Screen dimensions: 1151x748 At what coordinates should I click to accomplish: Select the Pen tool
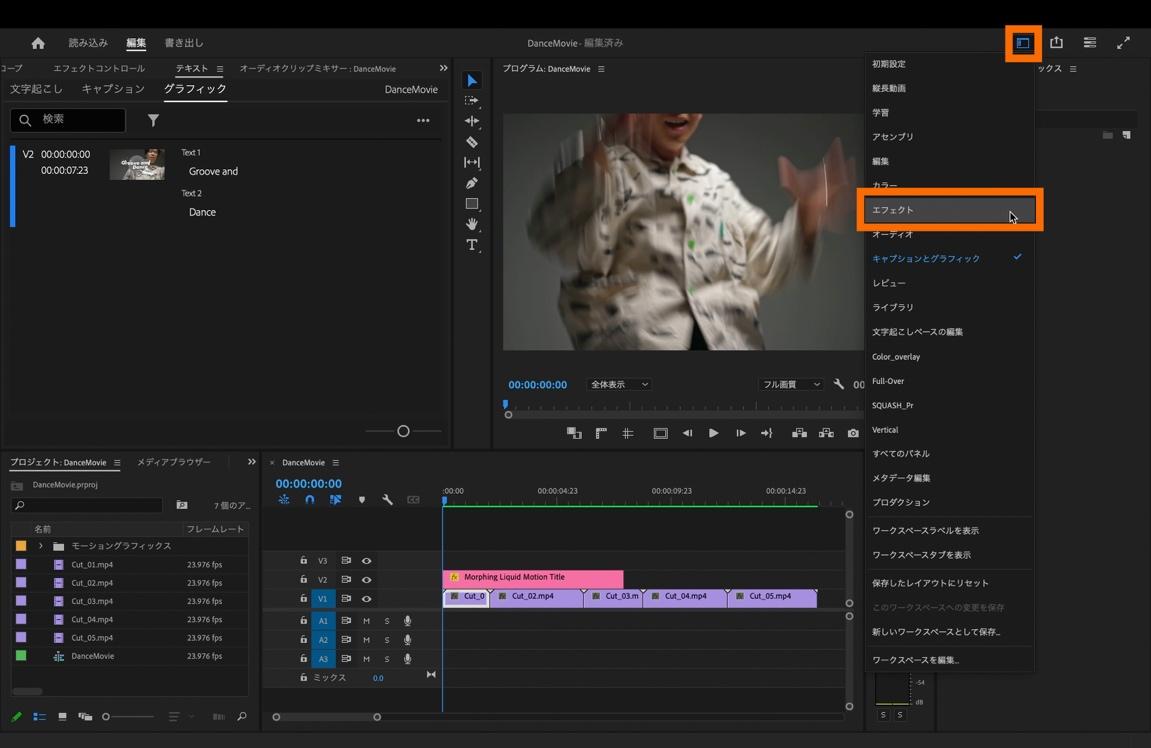(472, 183)
